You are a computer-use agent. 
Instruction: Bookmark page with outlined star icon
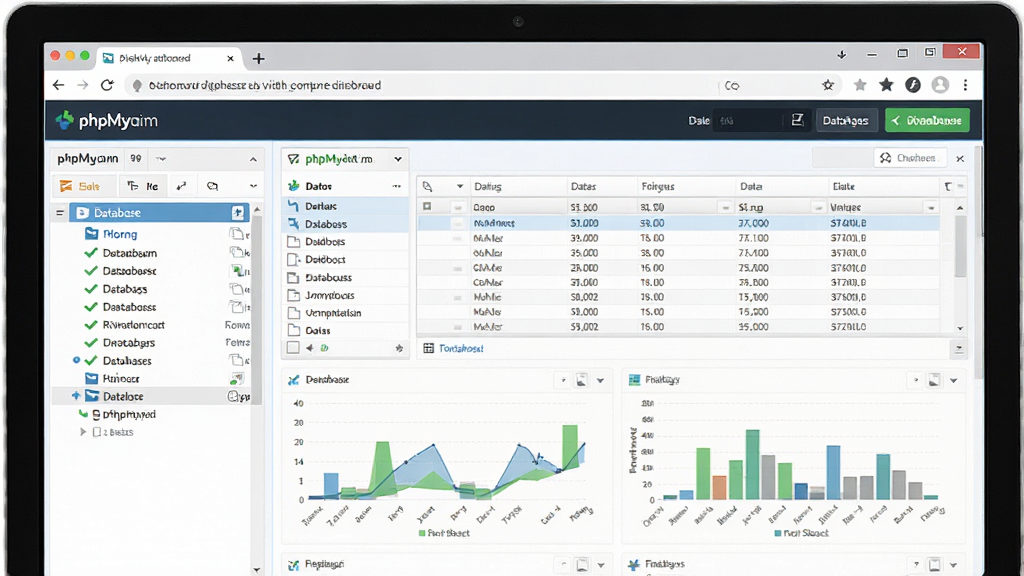(828, 85)
